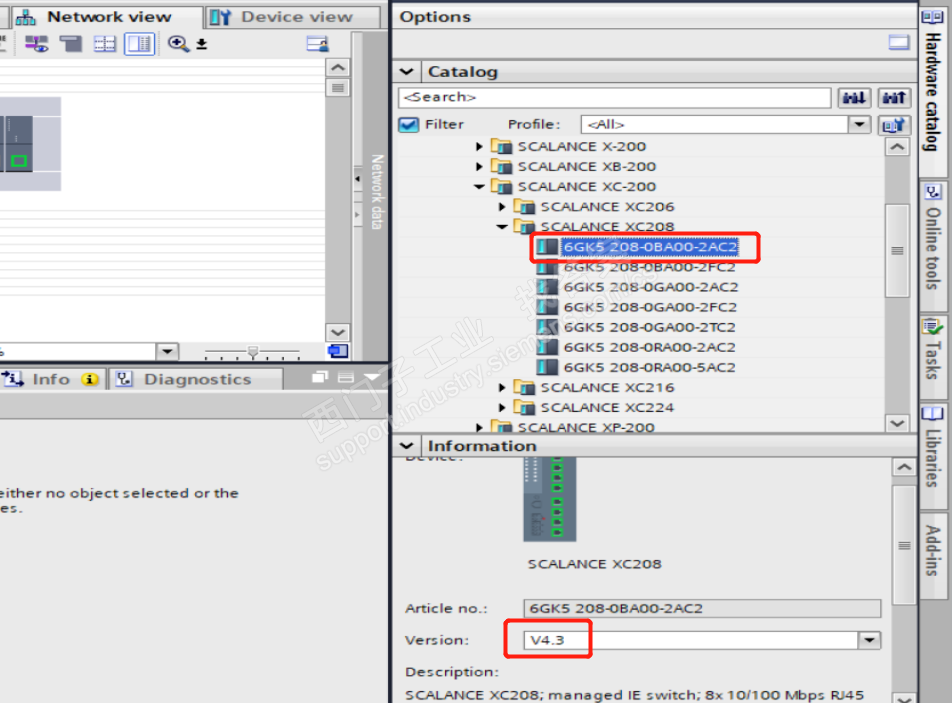This screenshot has height=703, width=952.
Task: Click the Article no. field
Action: [x=702, y=608]
